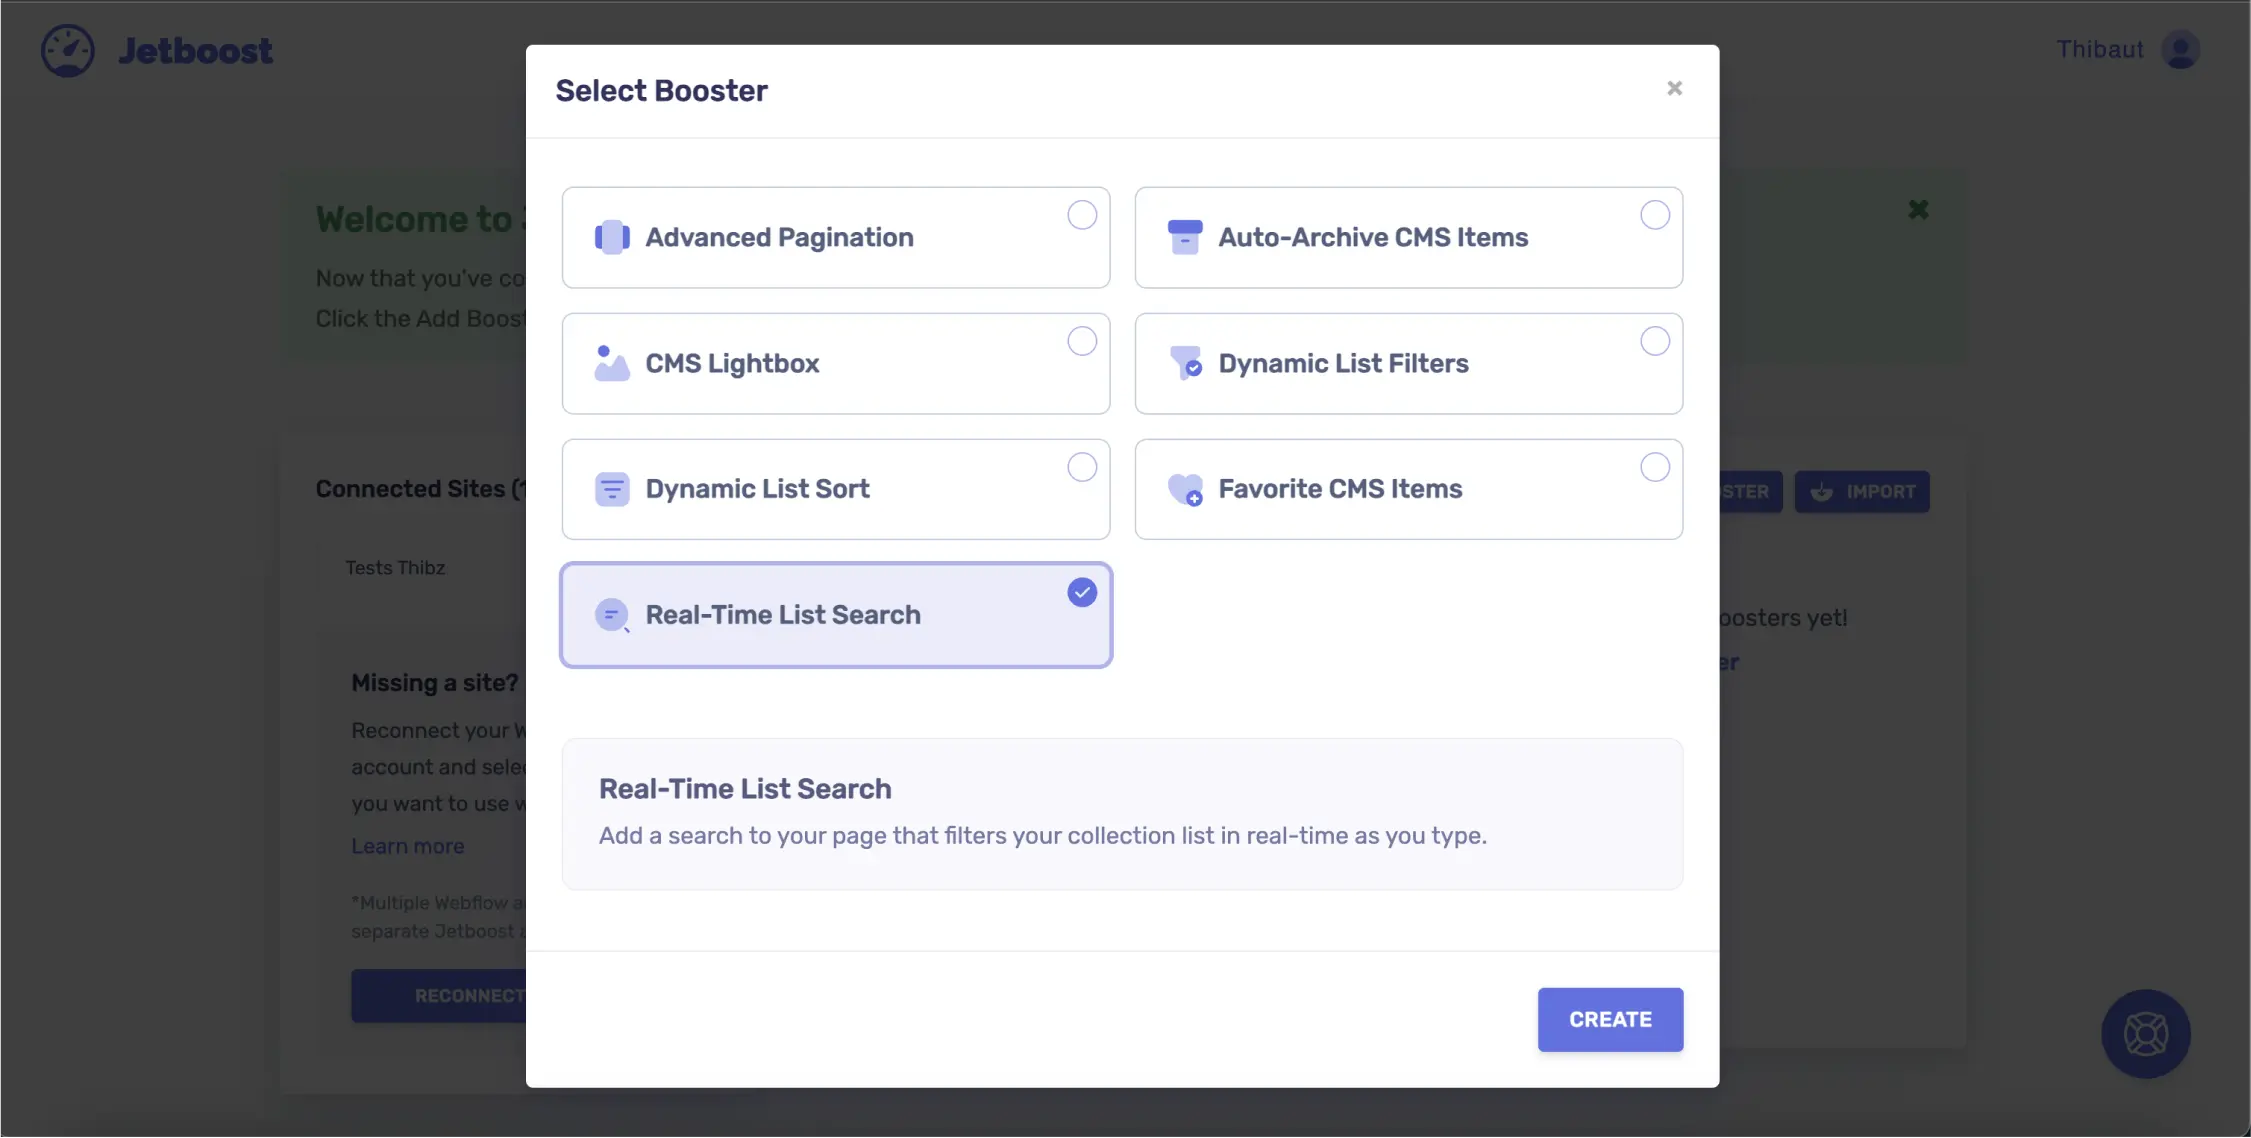Select the Auto-Archive CMS Items radio button
Screen dimensions: 2251x1138
pos(1655,215)
